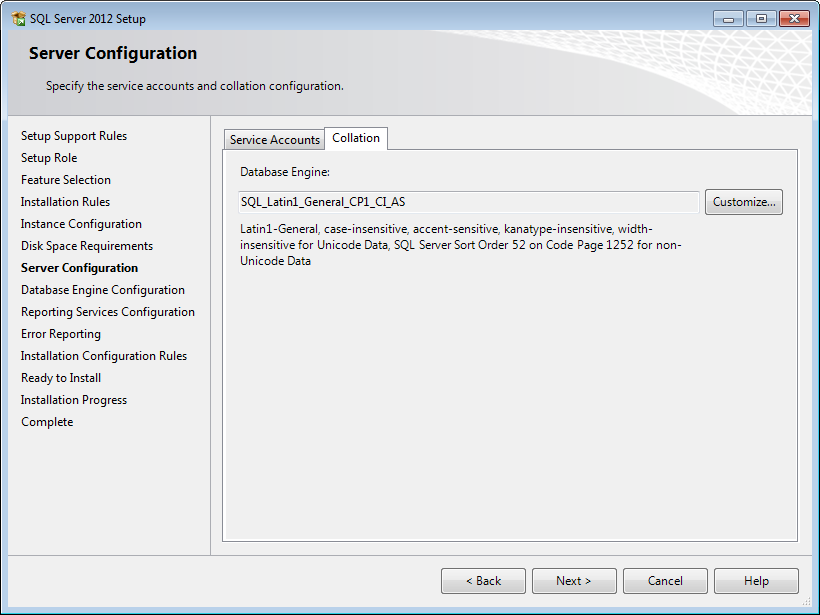Screen dimensions: 820x615
Task: Cancel the SQL Server setup
Action: pos(665,581)
